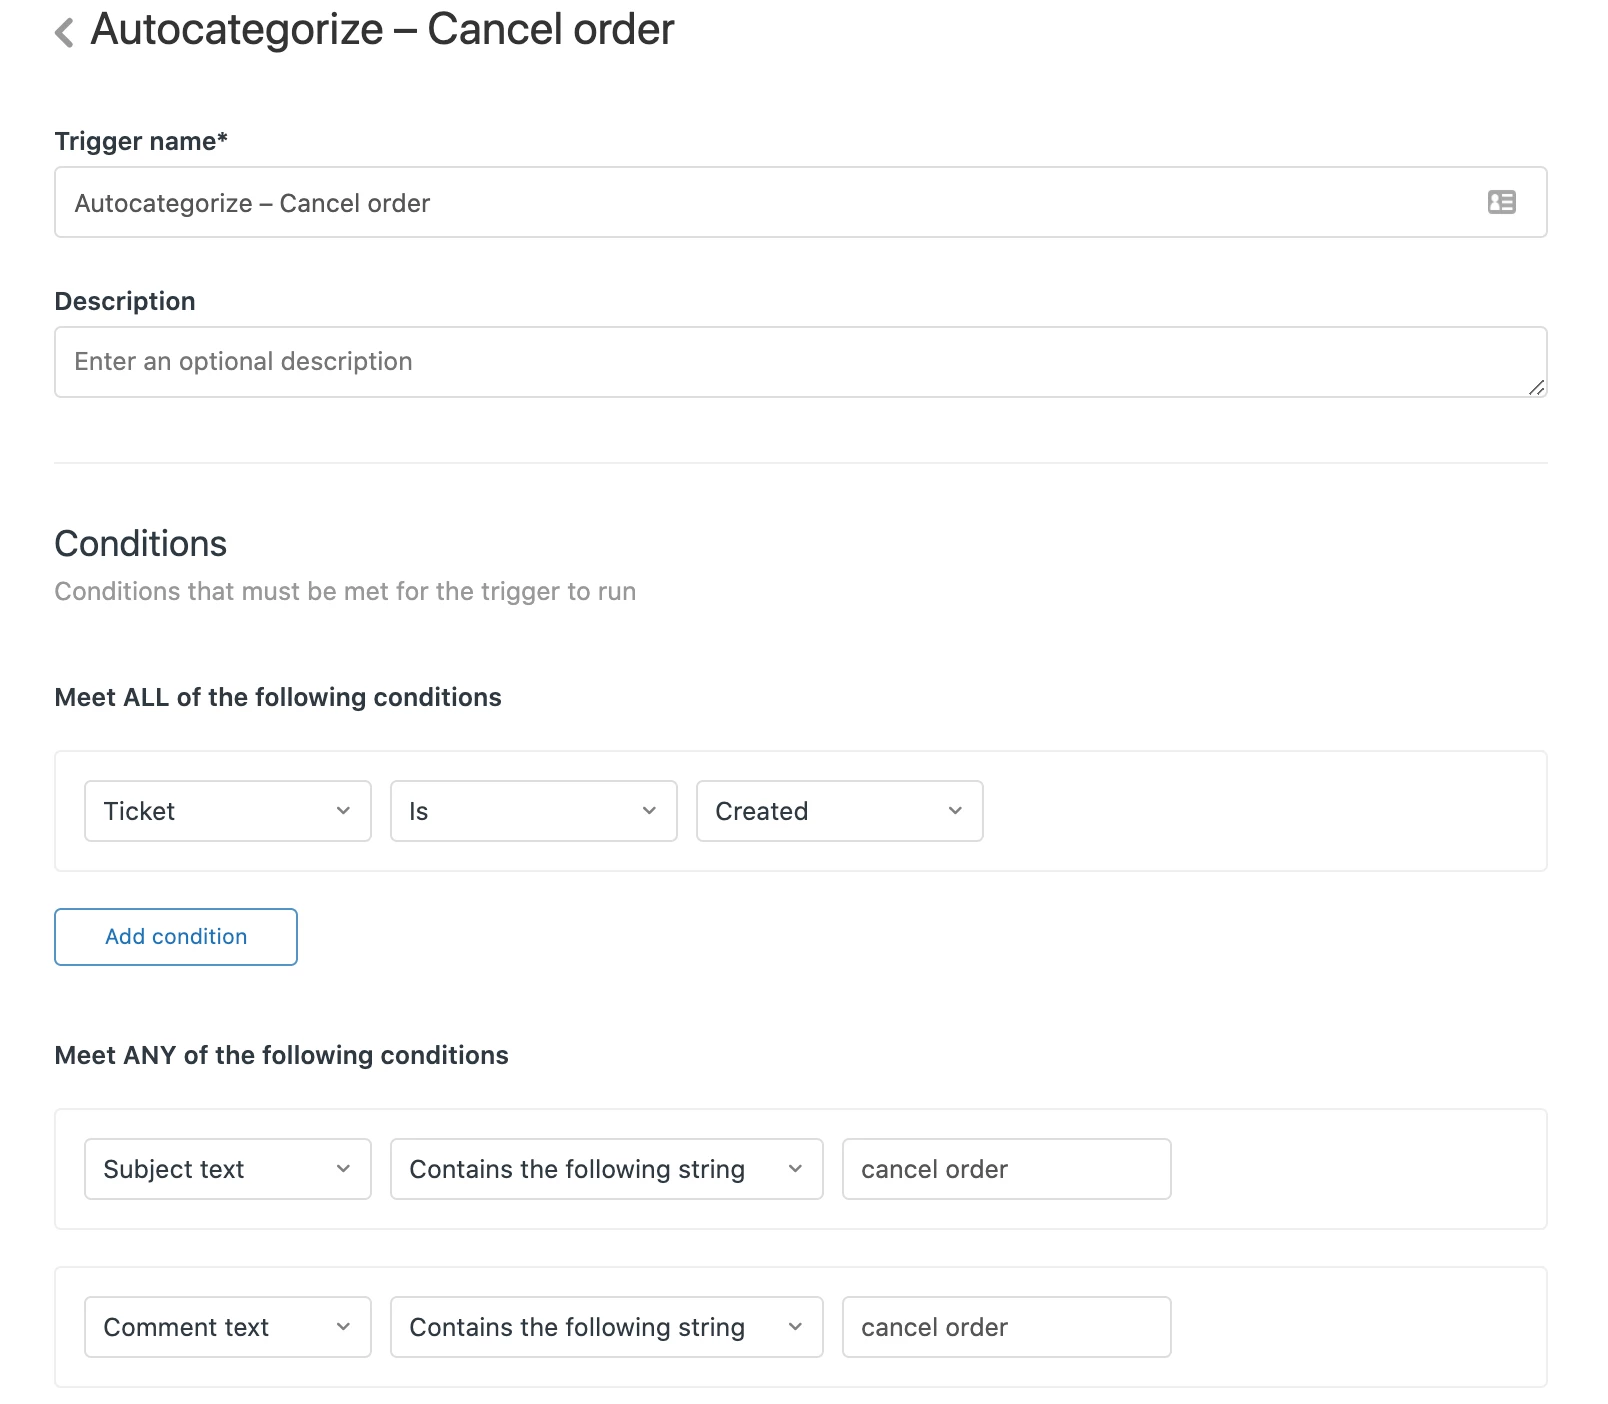Open the Is operator dropdown
The width and height of the screenshot is (1608, 1404).
click(x=533, y=811)
